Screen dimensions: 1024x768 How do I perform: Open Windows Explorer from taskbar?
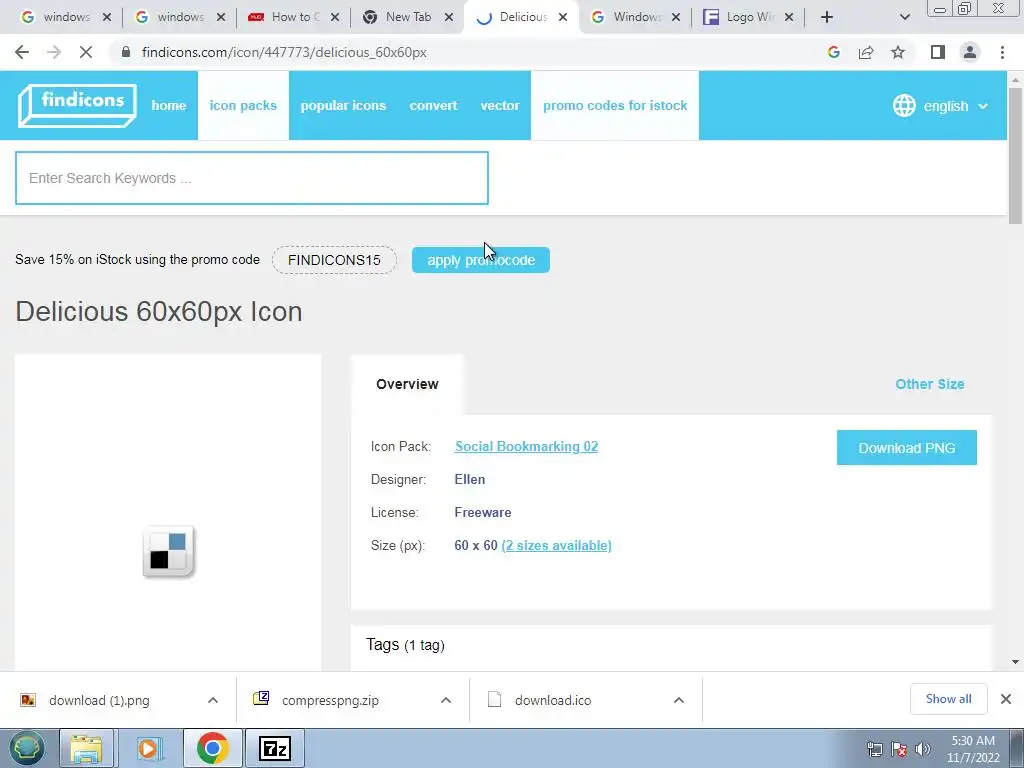click(x=87, y=748)
